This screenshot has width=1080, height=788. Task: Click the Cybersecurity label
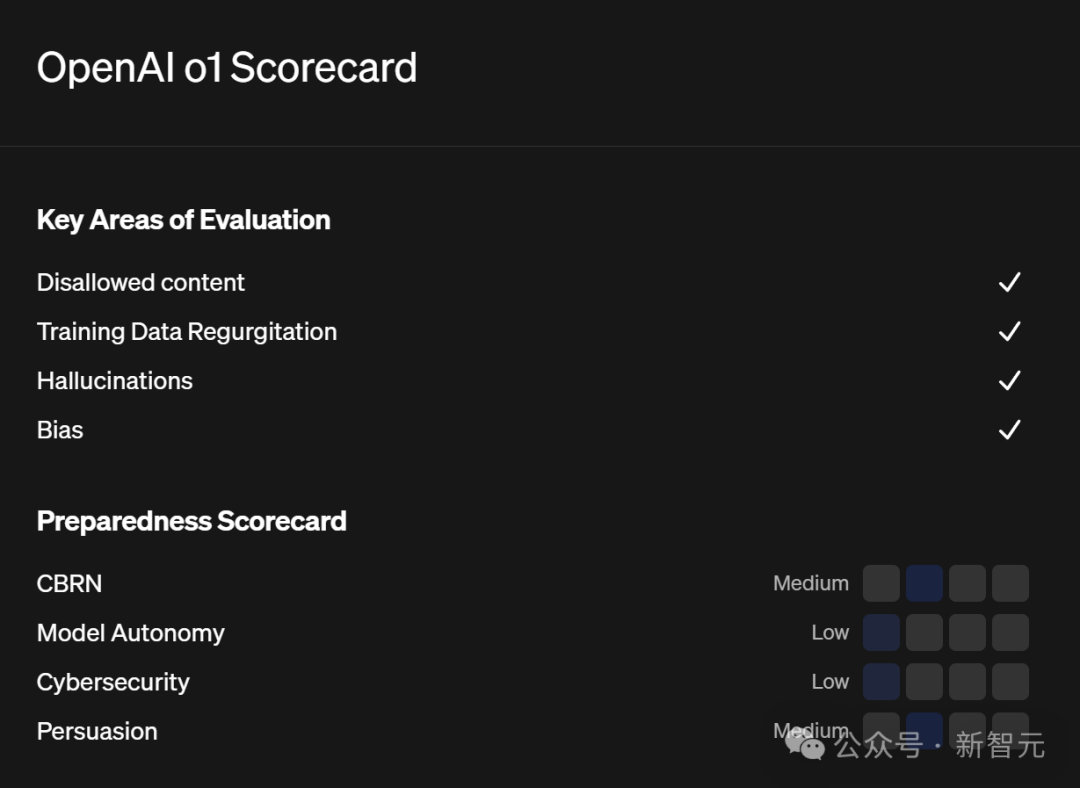[113, 682]
